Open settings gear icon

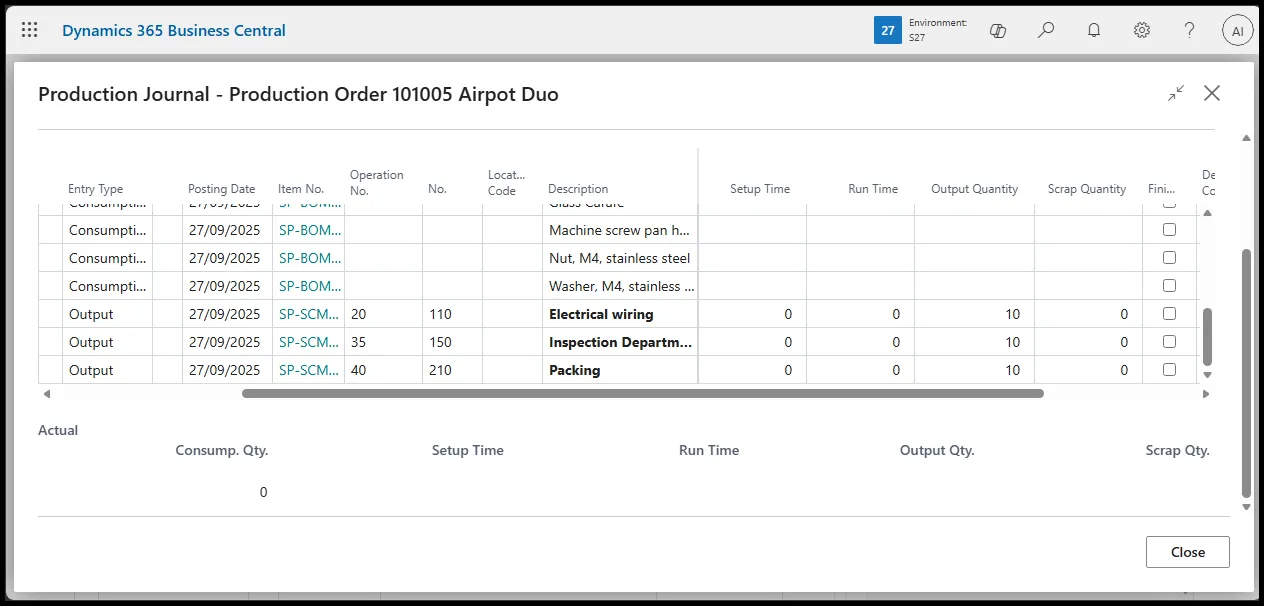click(1142, 30)
